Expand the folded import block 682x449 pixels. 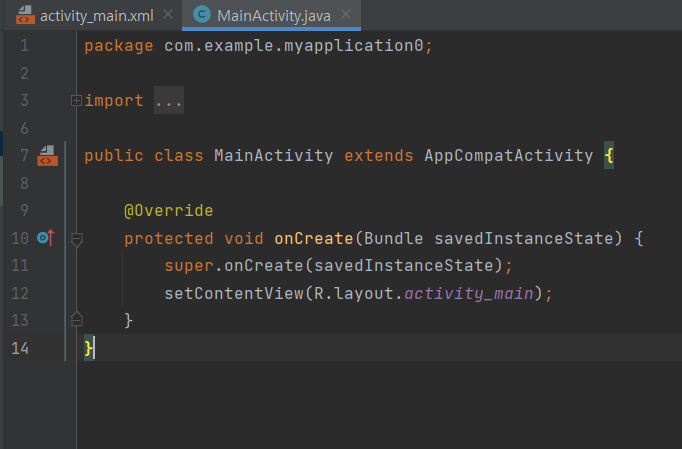76,101
